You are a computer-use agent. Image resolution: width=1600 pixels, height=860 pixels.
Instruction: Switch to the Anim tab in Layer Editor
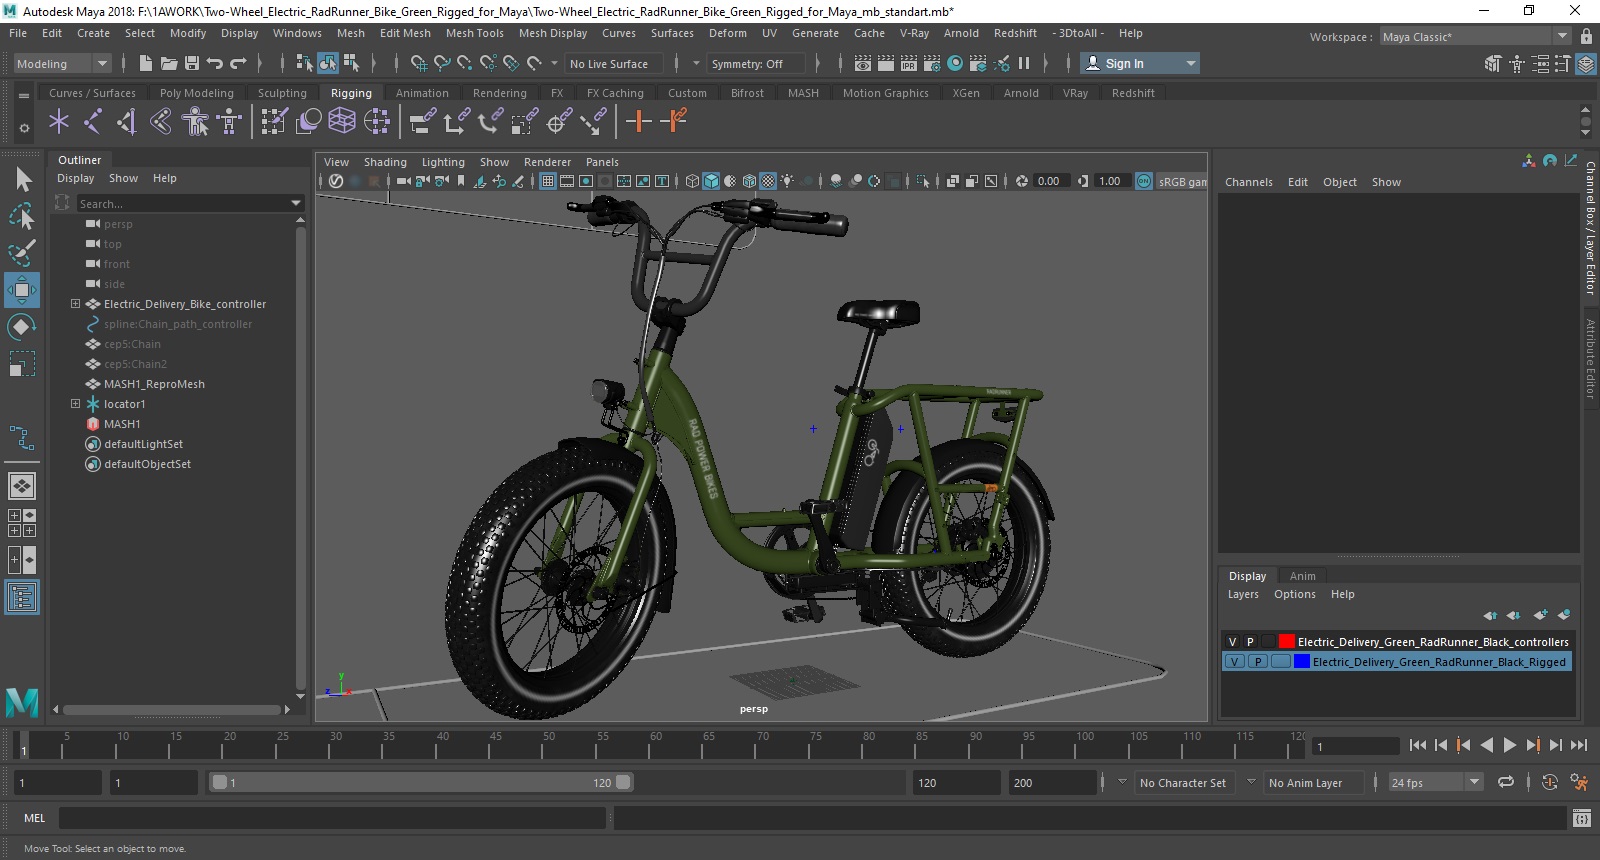click(1302, 576)
